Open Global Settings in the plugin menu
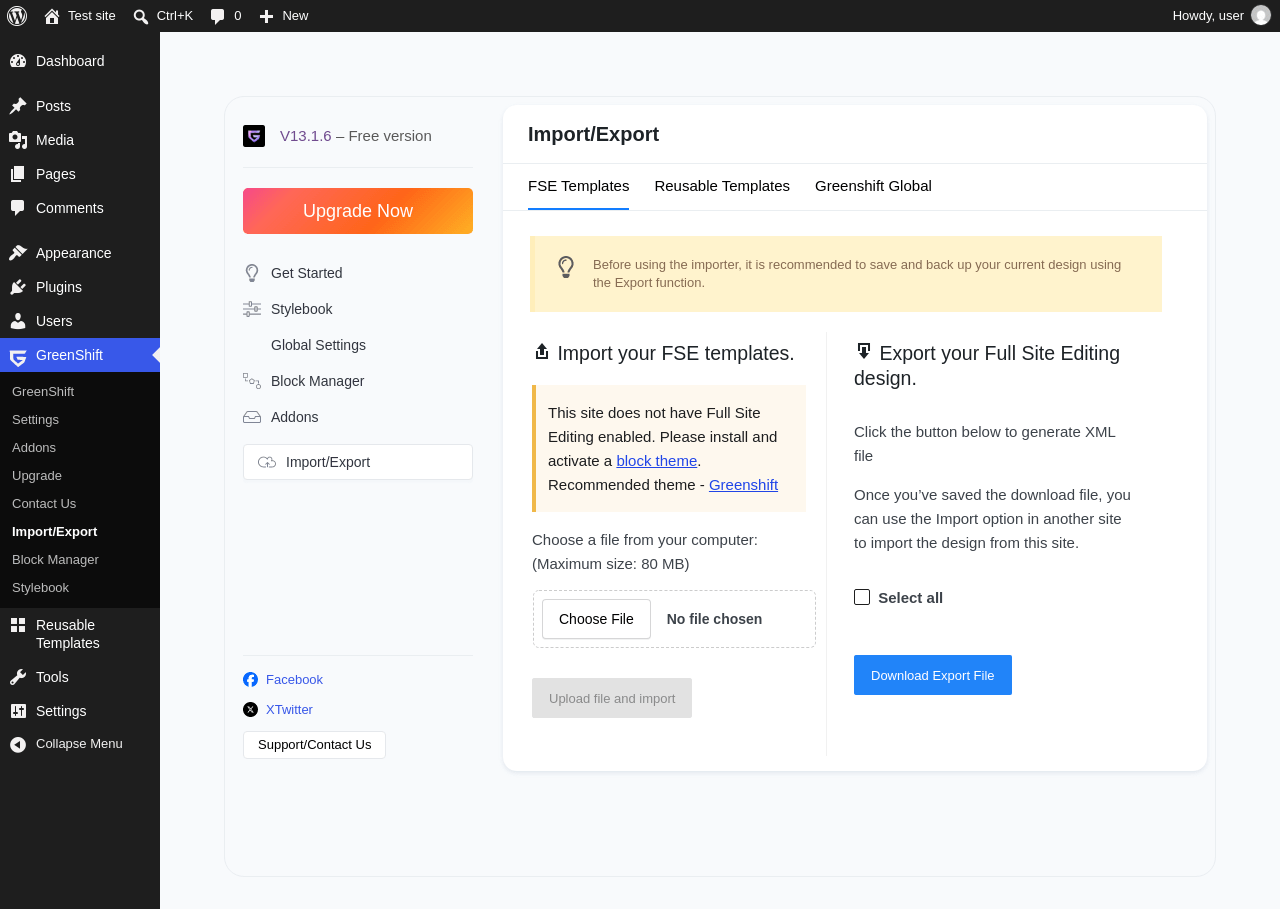The width and height of the screenshot is (1280, 909). pyautogui.click(x=318, y=345)
